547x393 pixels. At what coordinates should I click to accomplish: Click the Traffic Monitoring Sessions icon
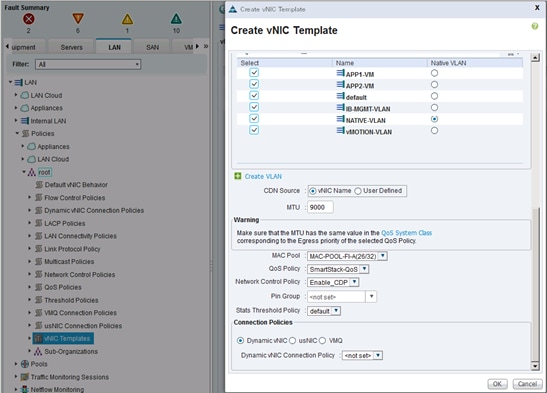tap(25, 377)
